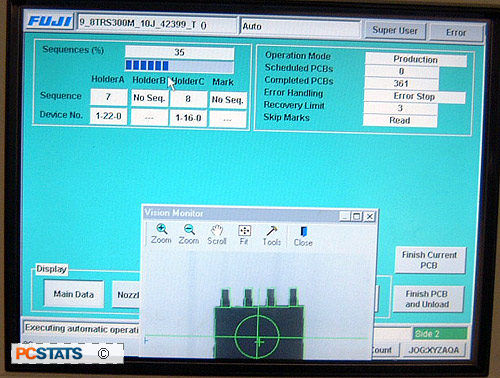Click the Auto mode field
Viewport: 500px width, 378px height.
point(300,27)
